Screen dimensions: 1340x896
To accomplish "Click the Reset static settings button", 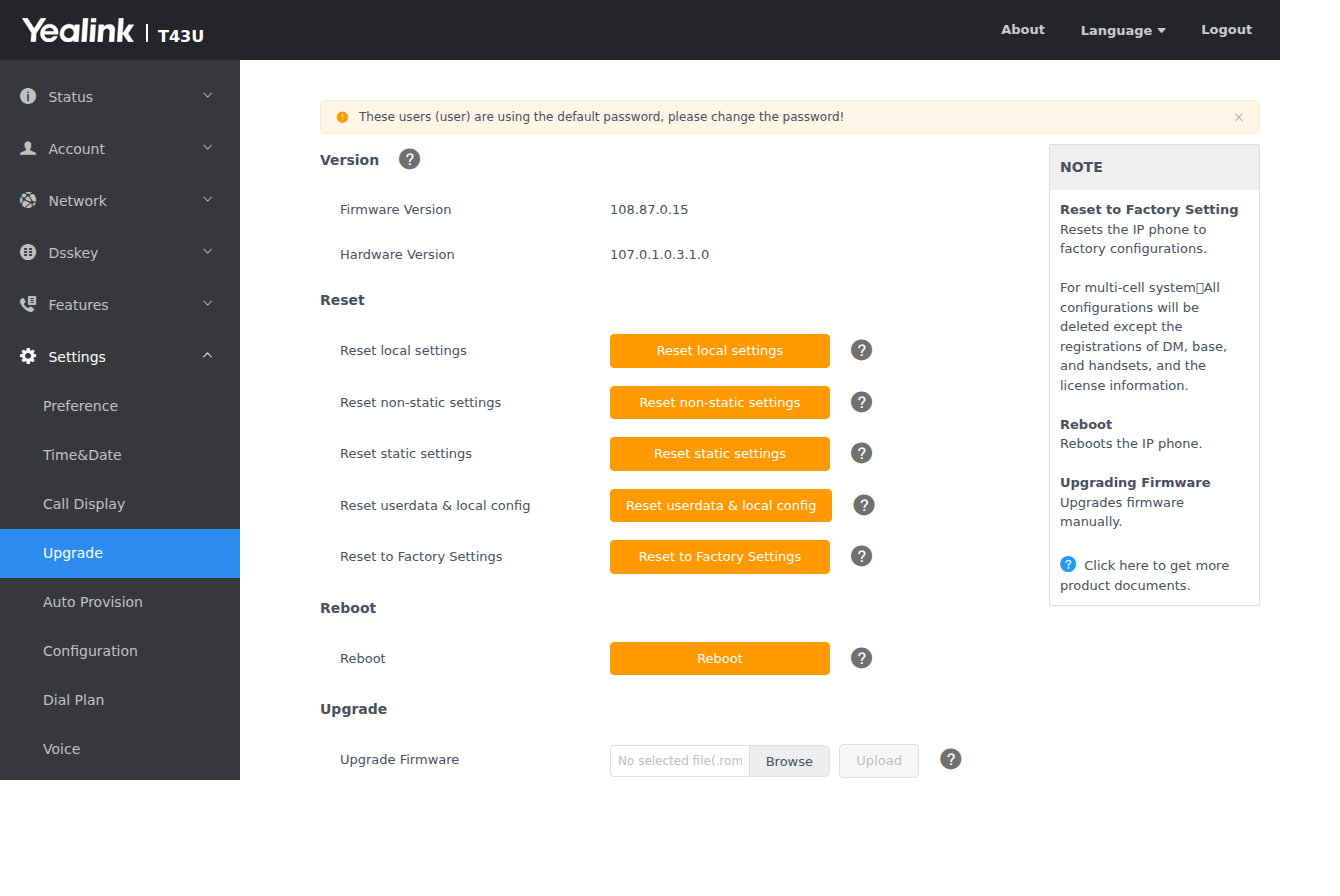I will coord(720,454).
